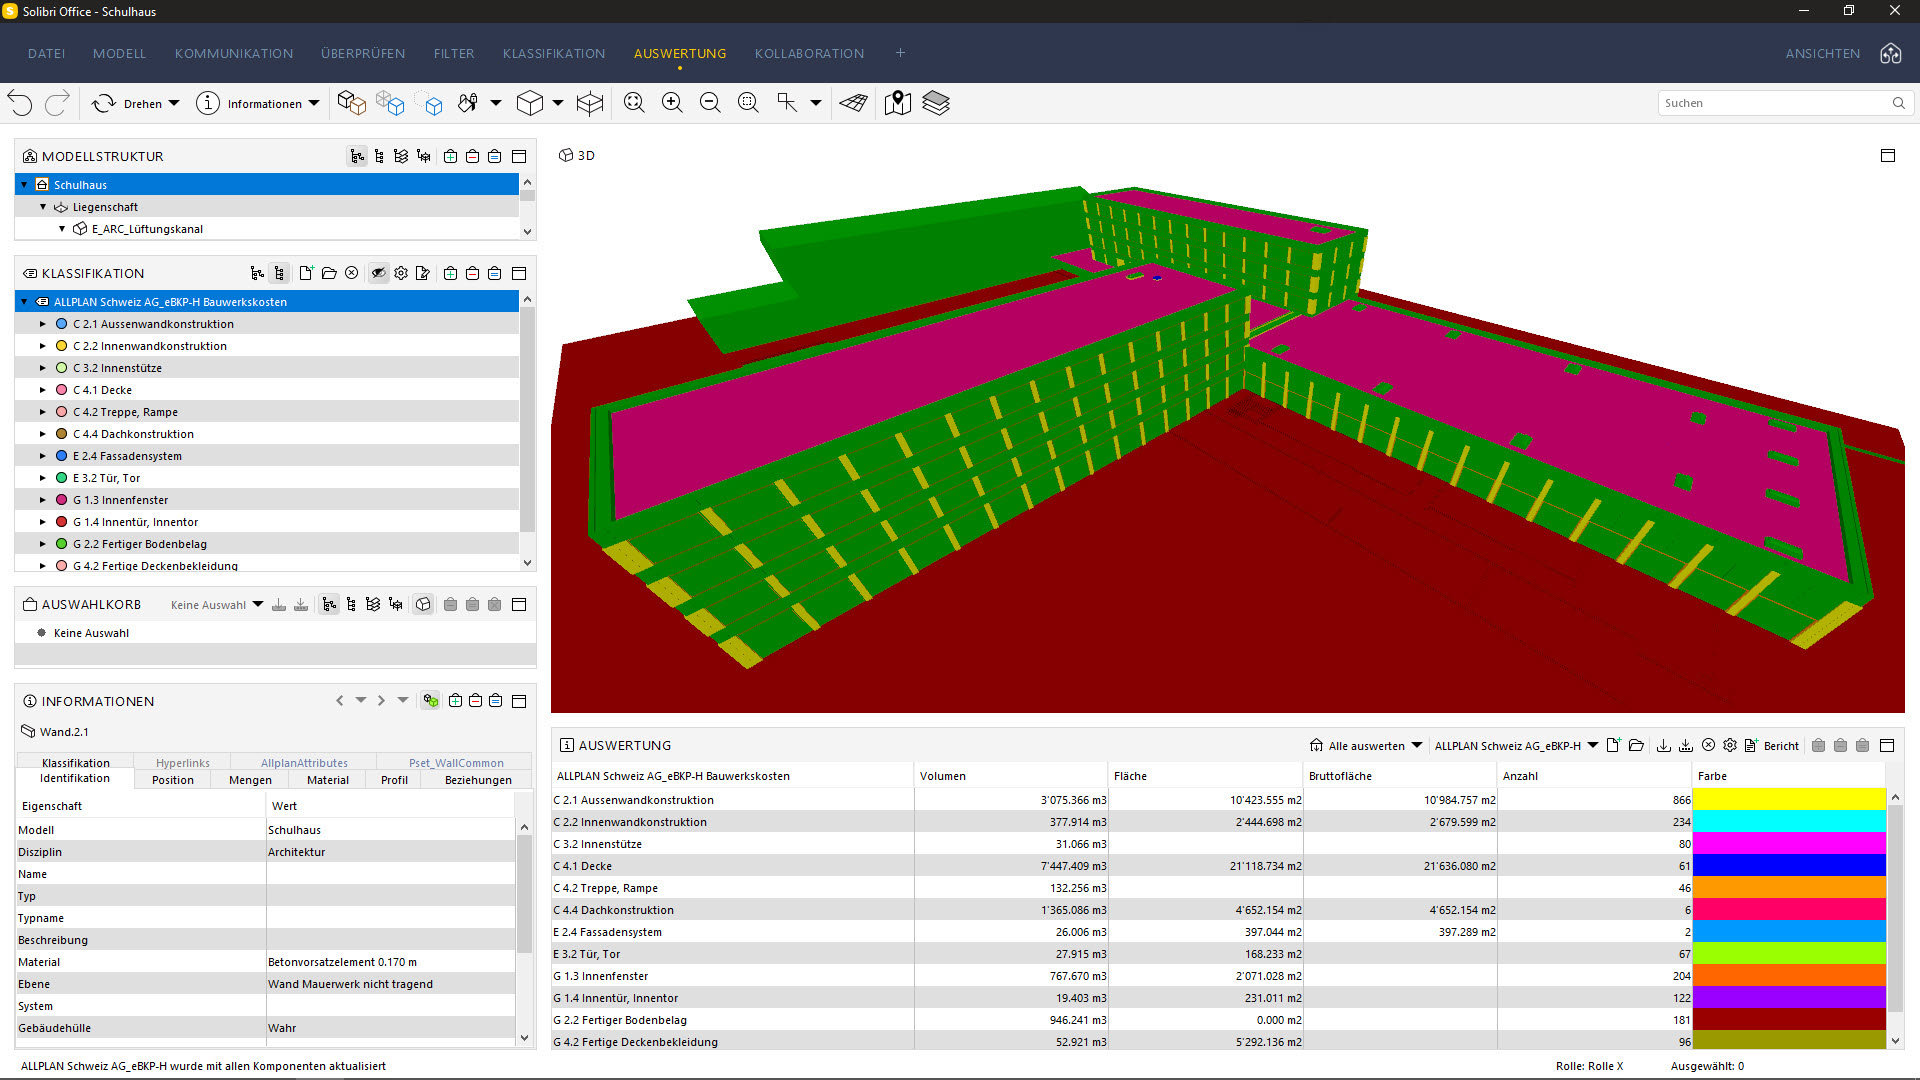
Task: Create new classification in Klassifikation panel
Action: pos(307,273)
